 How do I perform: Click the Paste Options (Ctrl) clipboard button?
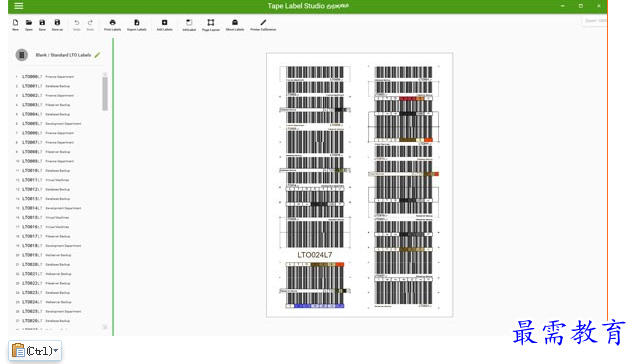(x=35, y=350)
